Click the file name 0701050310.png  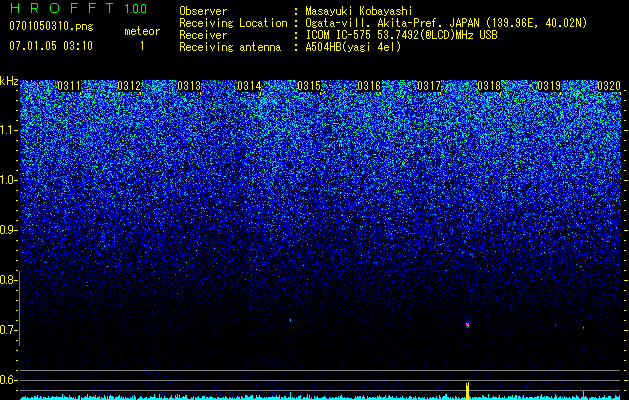[x=51, y=27]
